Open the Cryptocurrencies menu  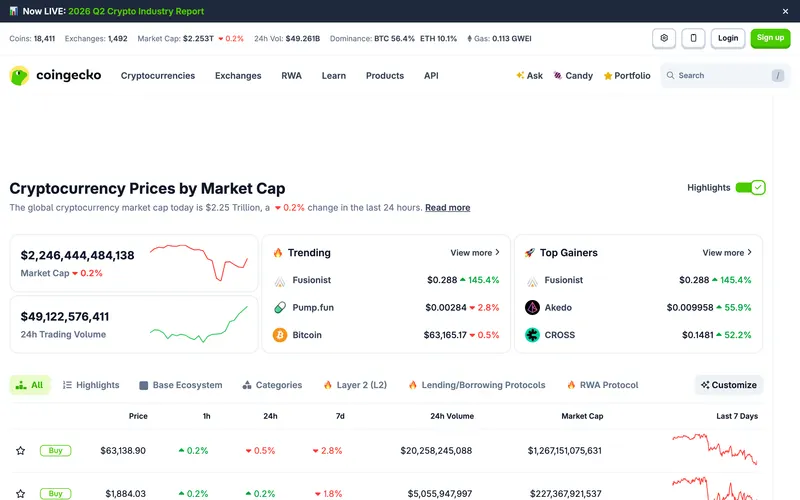point(158,76)
